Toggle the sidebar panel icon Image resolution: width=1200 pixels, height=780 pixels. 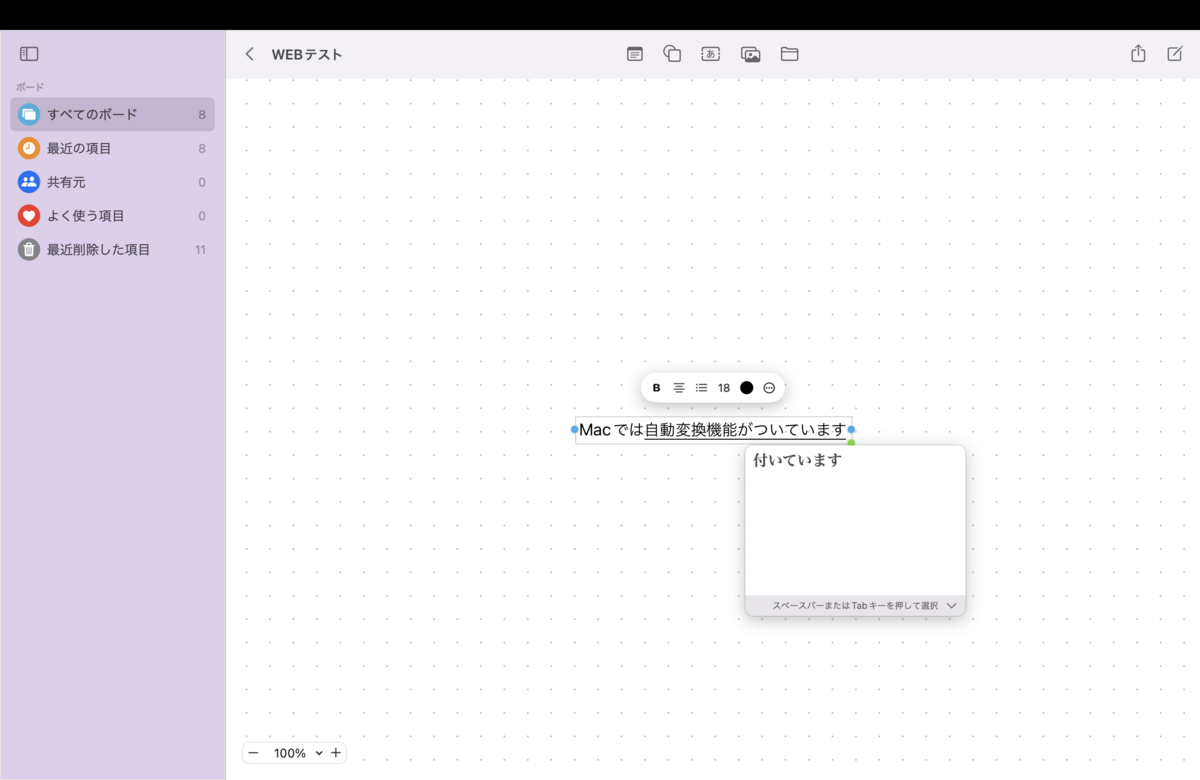tap(29, 54)
